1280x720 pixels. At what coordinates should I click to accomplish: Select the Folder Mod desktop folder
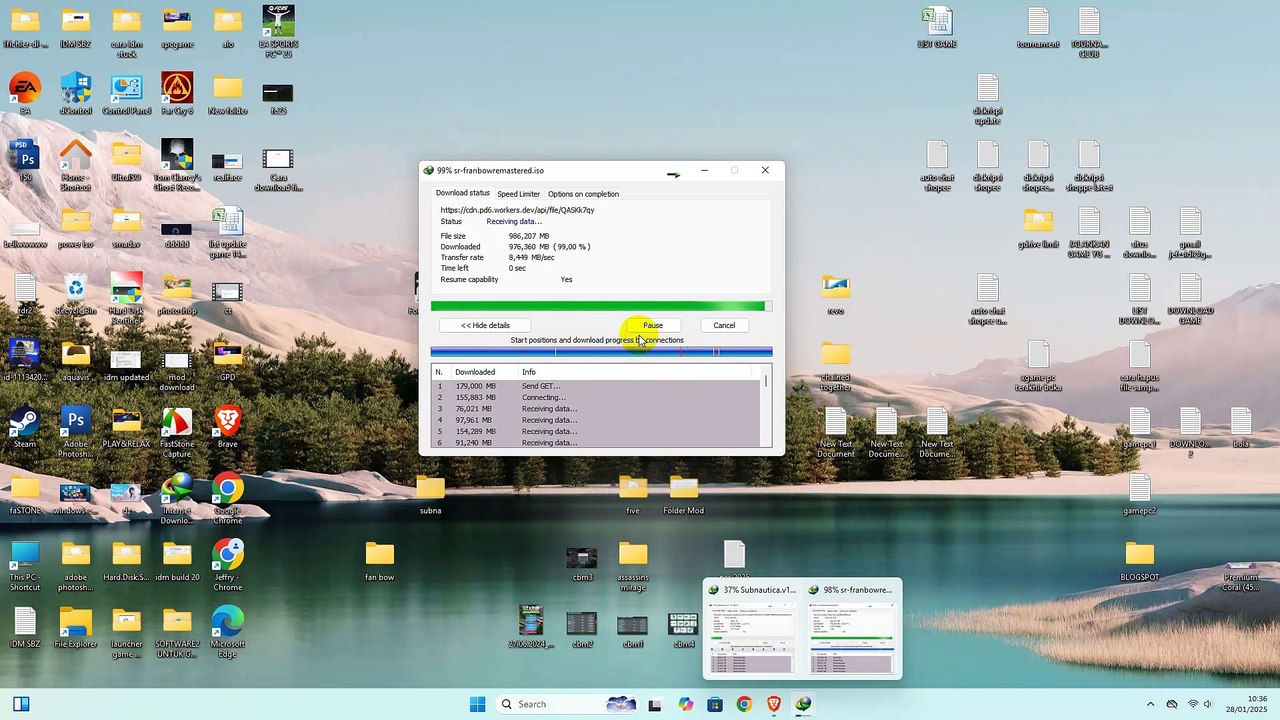683,493
